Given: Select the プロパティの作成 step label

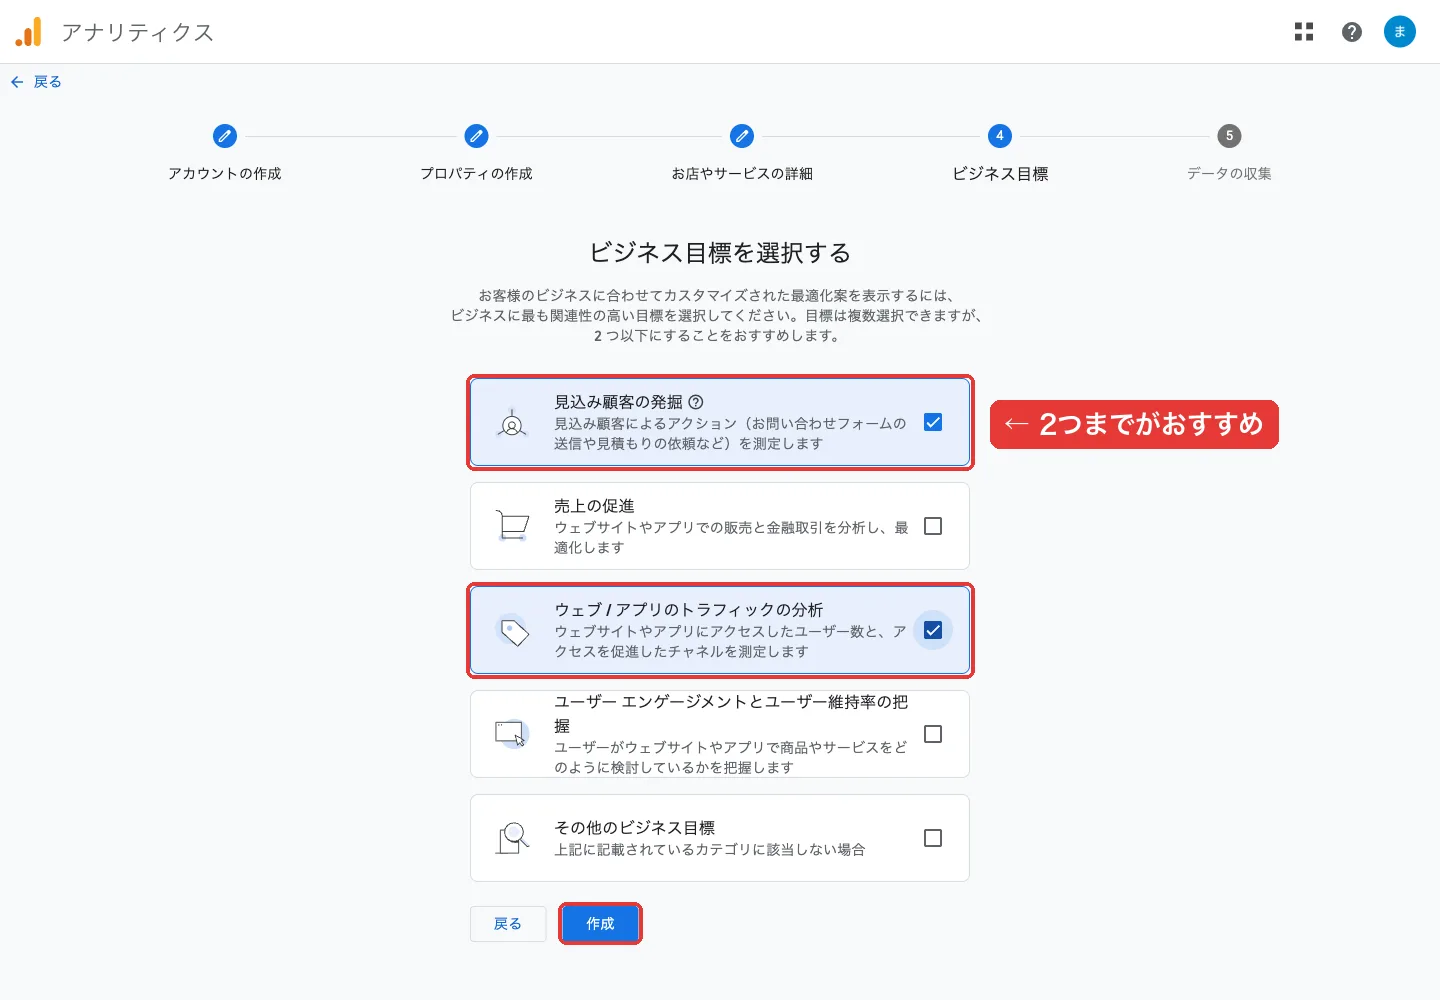Looking at the screenshot, I should [x=476, y=174].
